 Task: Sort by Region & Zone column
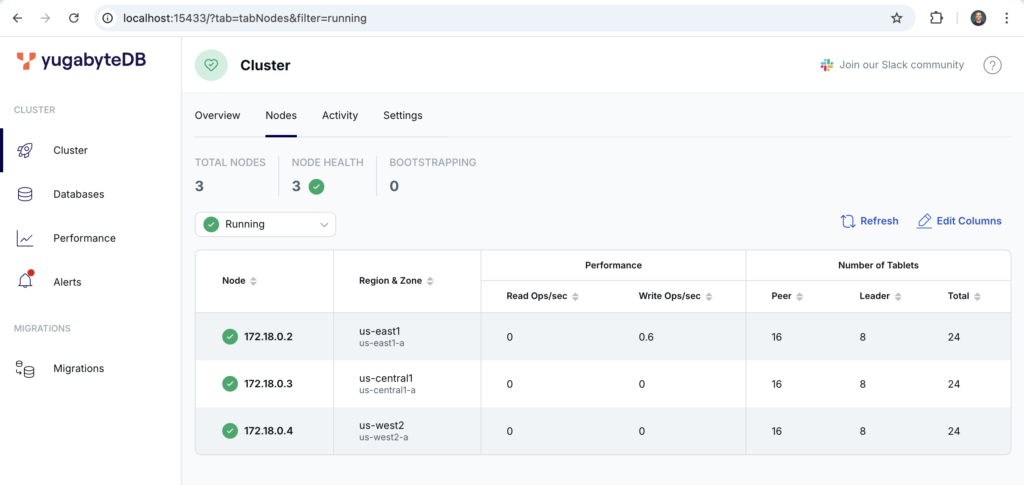(432, 281)
